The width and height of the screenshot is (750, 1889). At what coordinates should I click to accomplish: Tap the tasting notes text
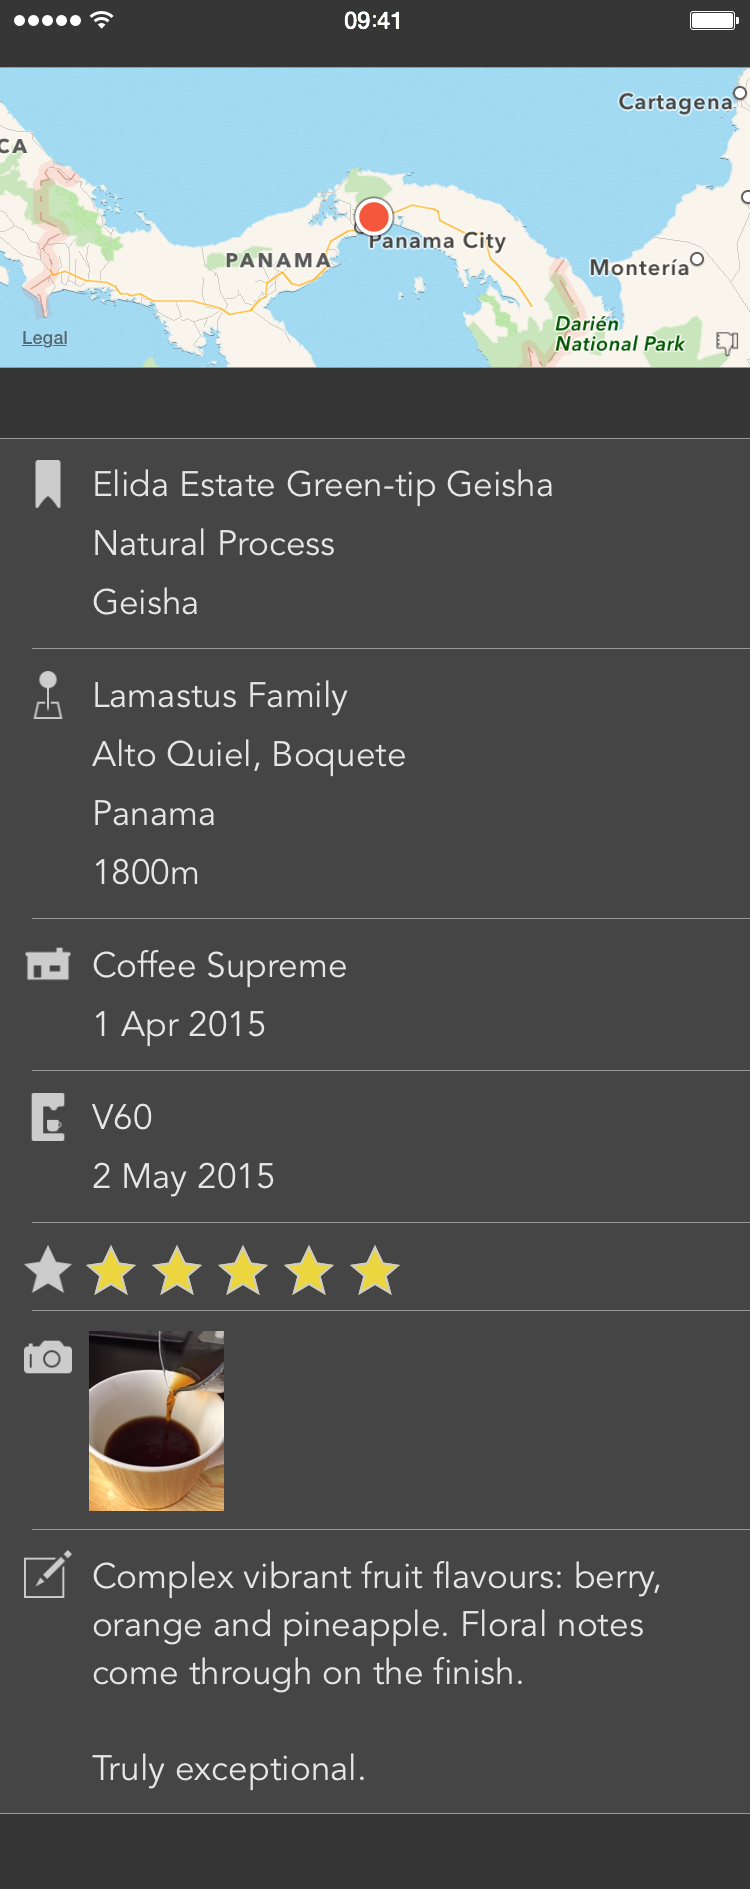[376, 1624]
